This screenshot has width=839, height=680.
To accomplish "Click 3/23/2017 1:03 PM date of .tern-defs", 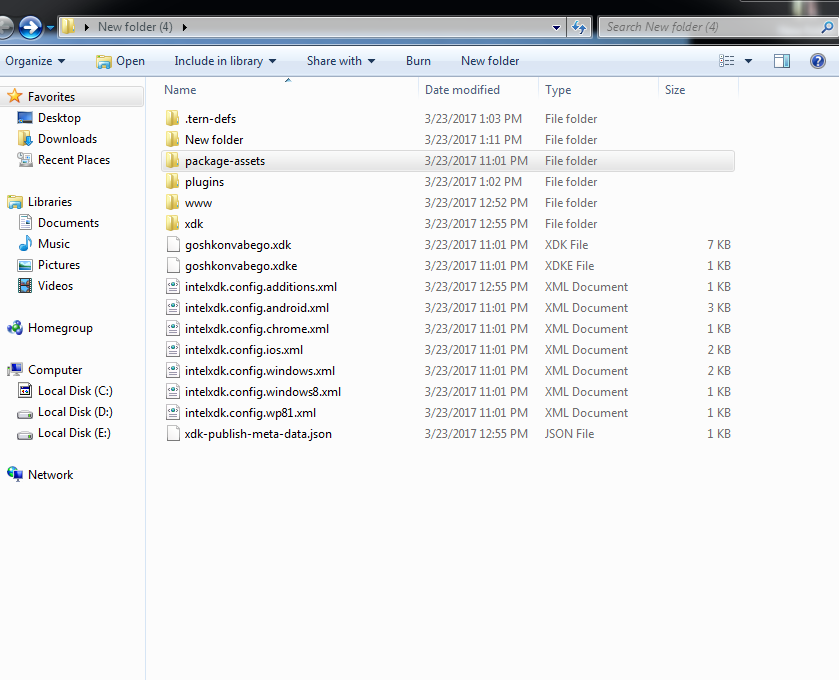I will click(473, 119).
